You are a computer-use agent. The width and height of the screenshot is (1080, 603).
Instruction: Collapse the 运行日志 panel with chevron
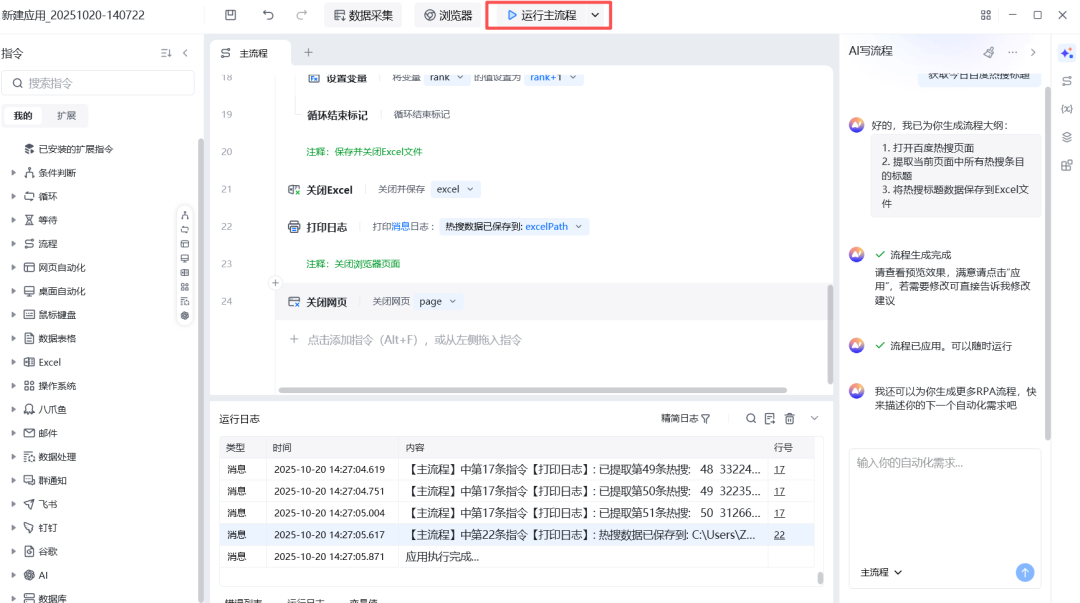(814, 418)
